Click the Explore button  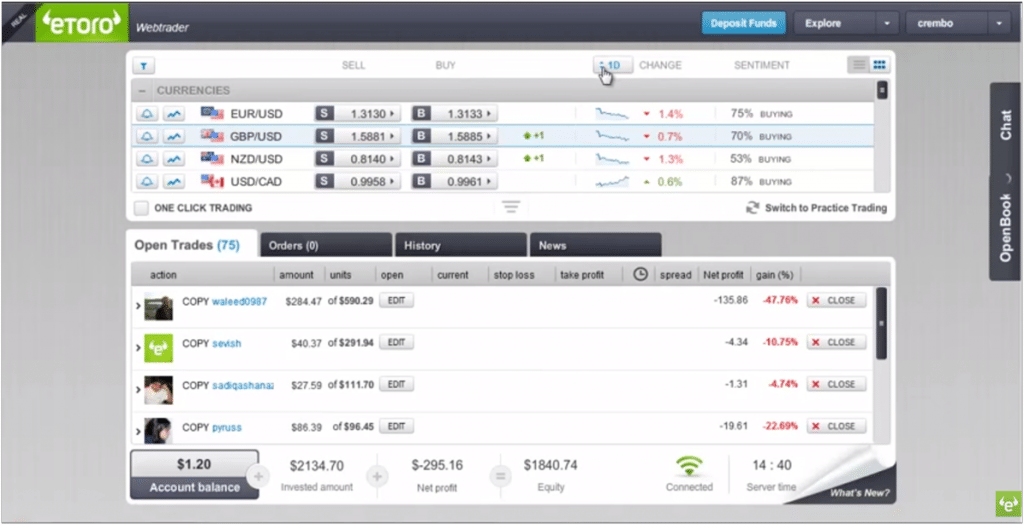coord(834,24)
